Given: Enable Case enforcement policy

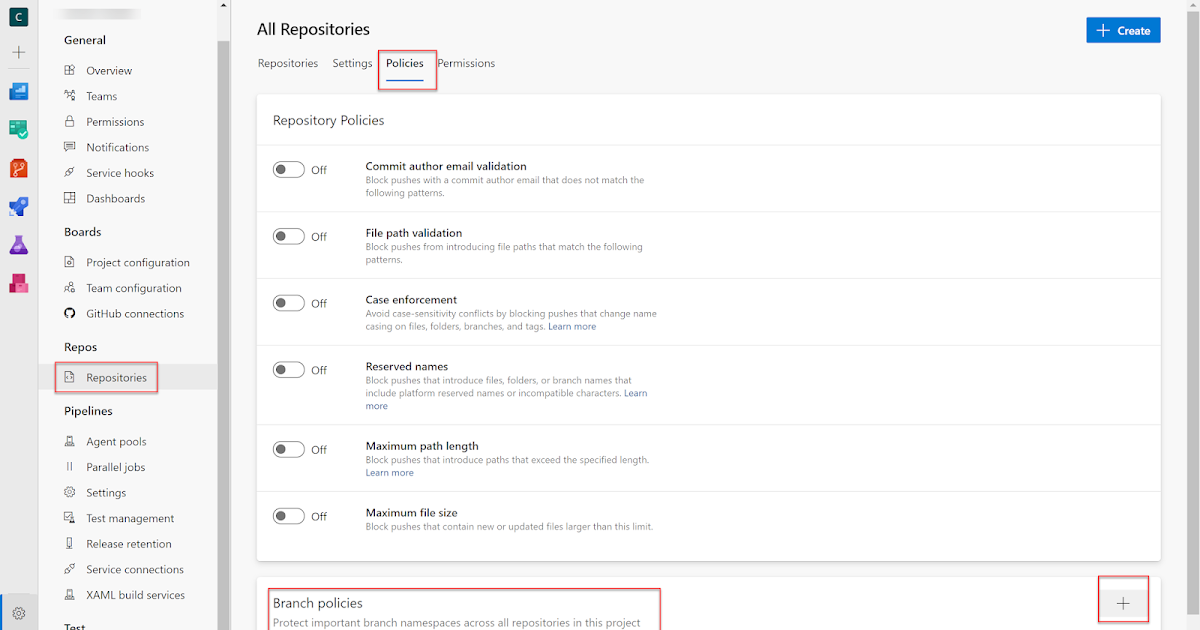Looking at the screenshot, I should click(x=288, y=303).
